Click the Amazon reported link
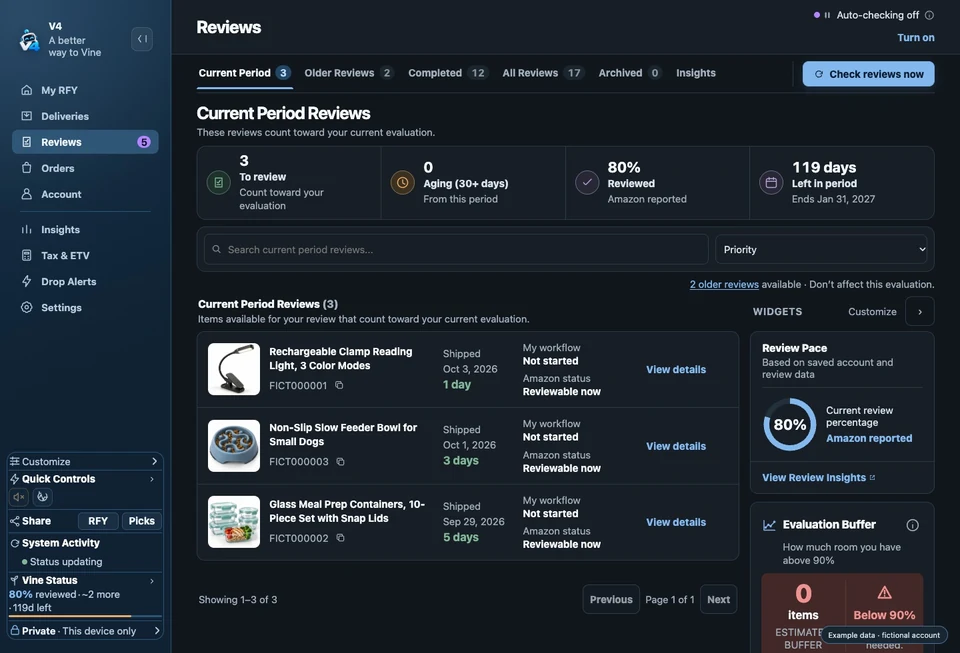Screen dimensions: 960x653 point(869,438)
